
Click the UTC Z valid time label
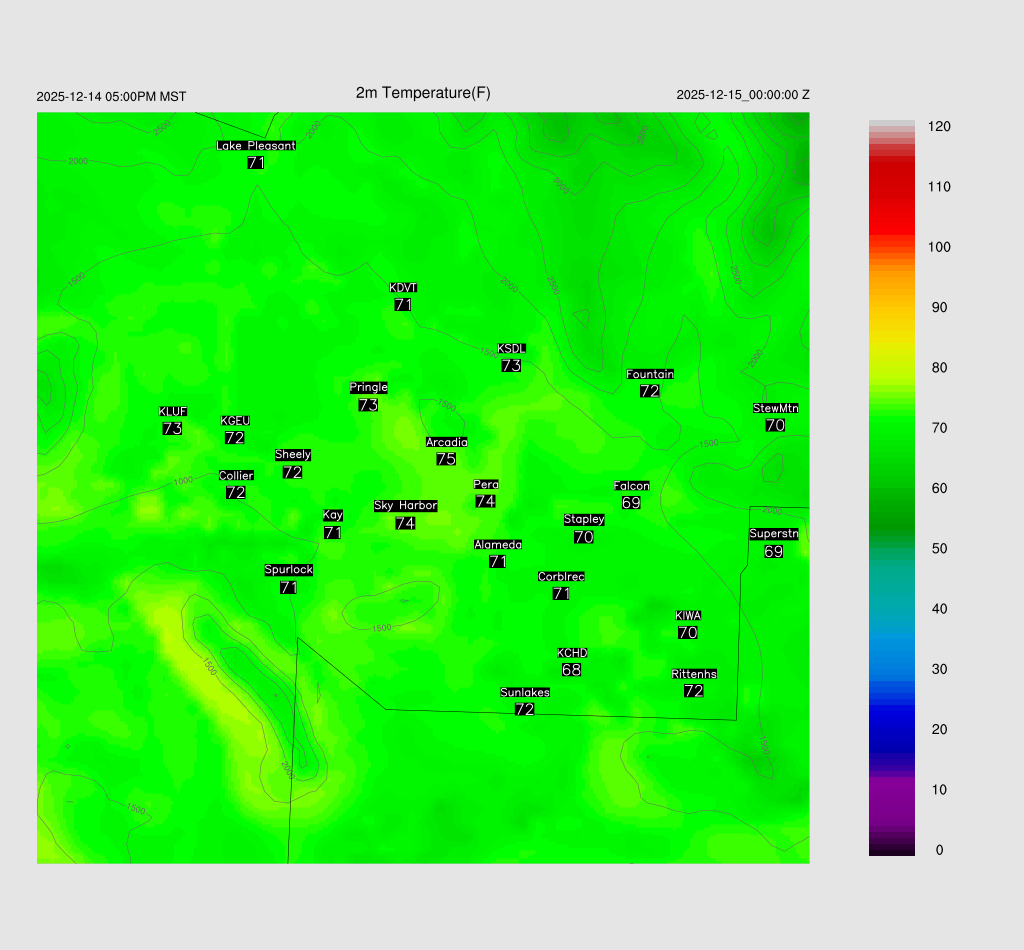(743, 95)
